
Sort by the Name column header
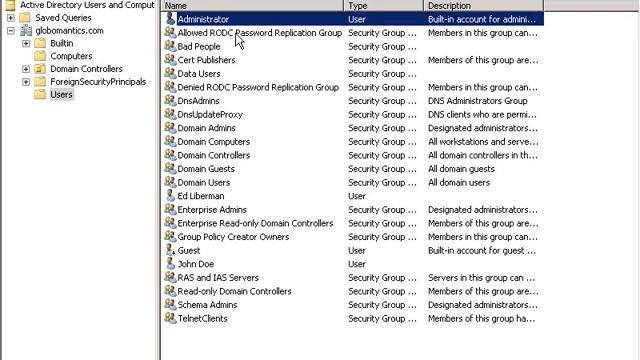click(253, 5)
